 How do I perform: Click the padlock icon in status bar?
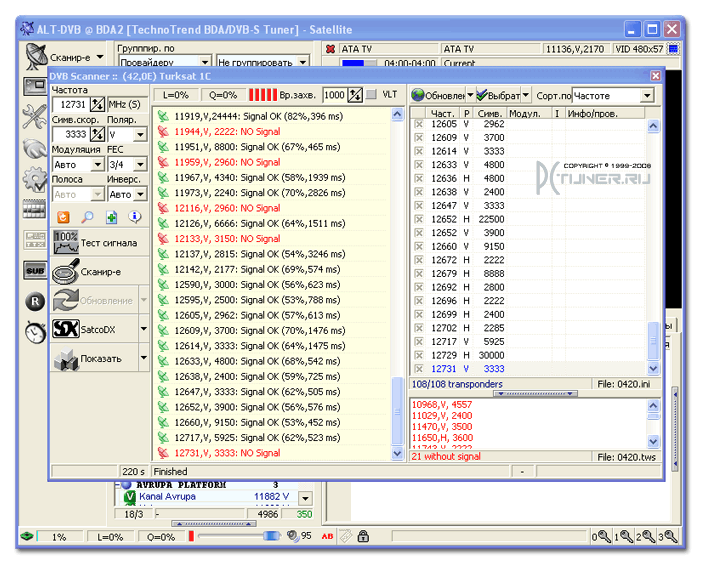point(363,536)
